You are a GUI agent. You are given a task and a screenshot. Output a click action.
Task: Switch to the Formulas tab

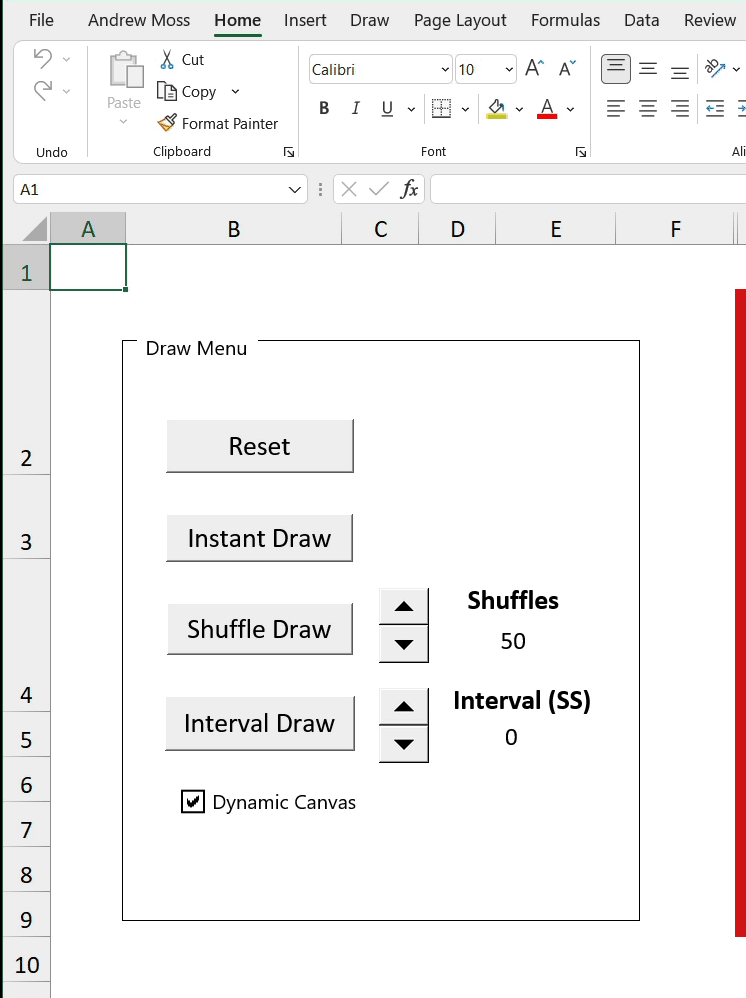(565, 20)
